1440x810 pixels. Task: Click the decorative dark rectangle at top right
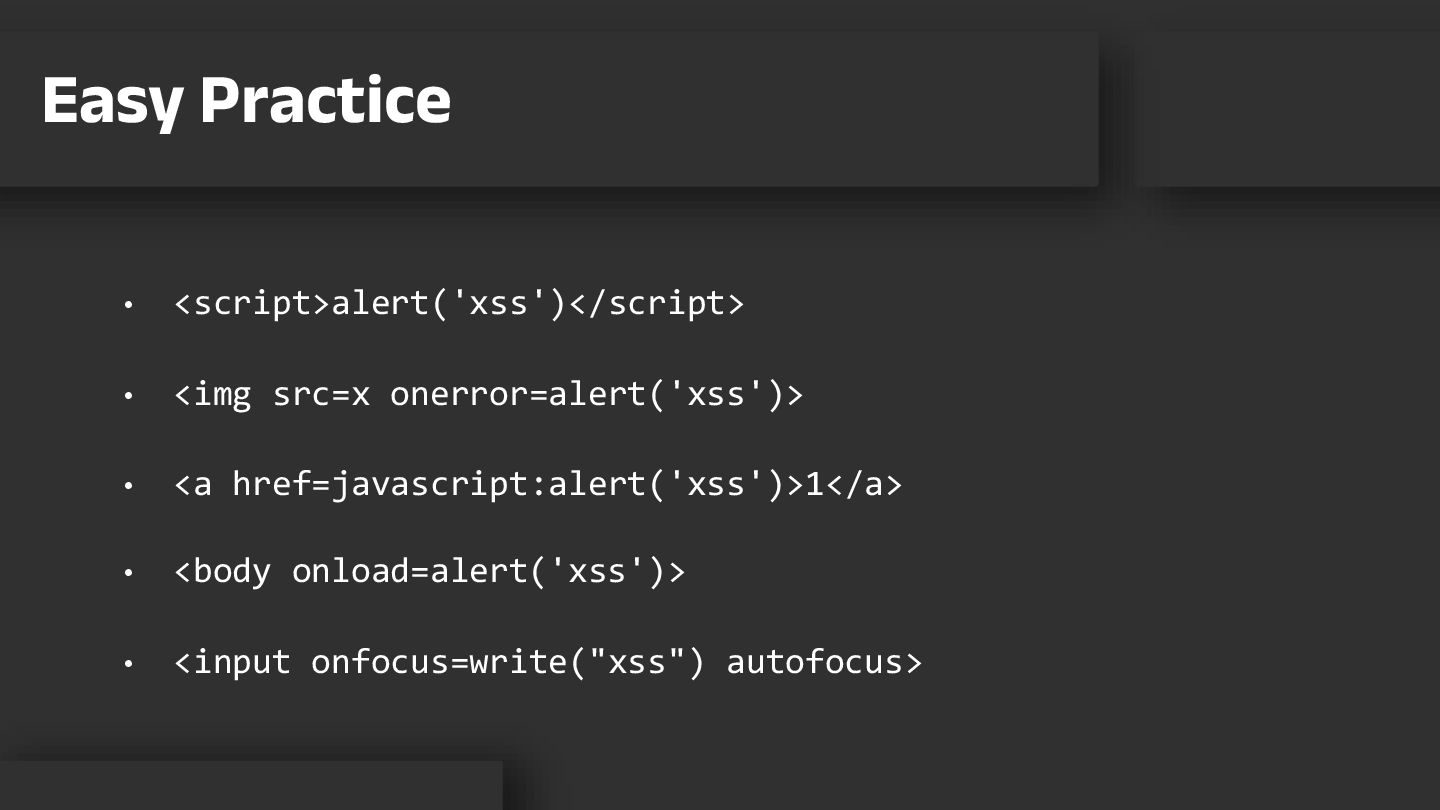[1290, 108]
